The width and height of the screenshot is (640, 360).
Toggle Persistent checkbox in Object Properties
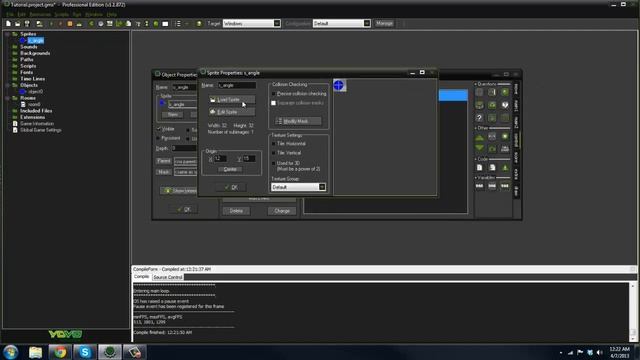[159, 138]
